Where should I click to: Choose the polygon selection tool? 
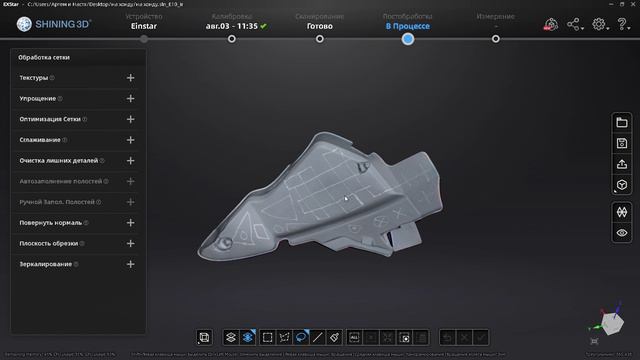click(284, 338)
